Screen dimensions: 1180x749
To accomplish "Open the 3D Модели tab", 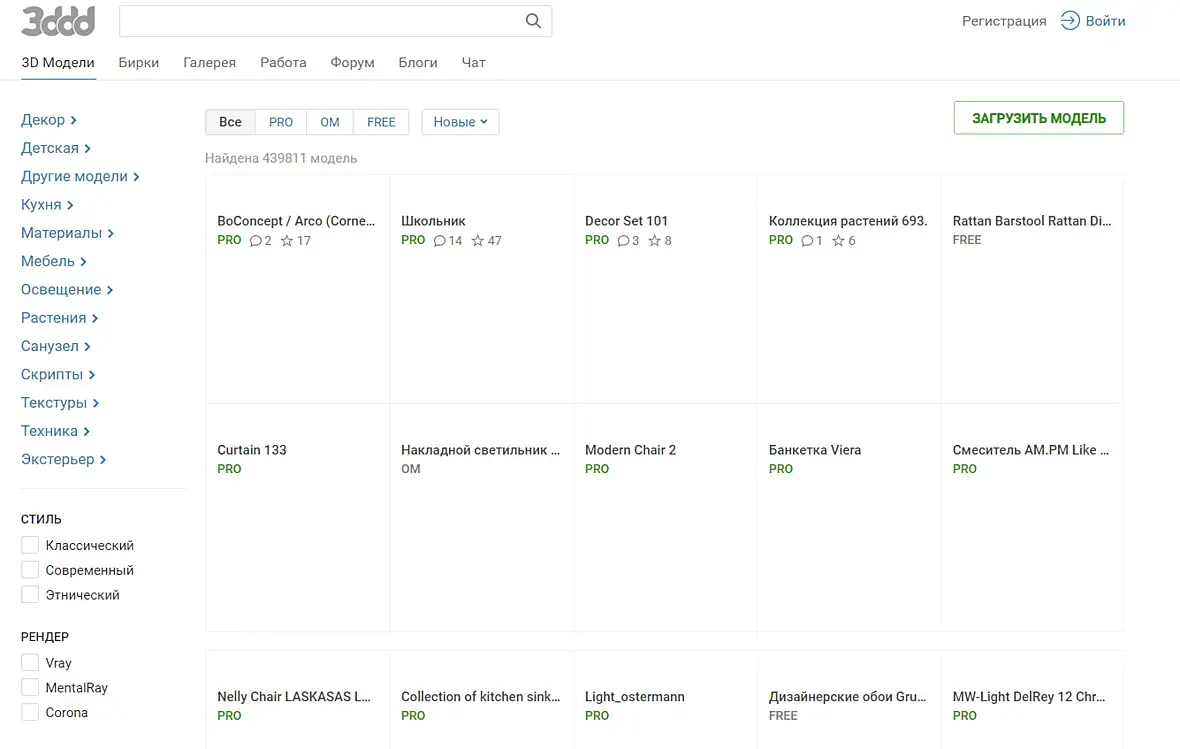I will tap(58, 62).
